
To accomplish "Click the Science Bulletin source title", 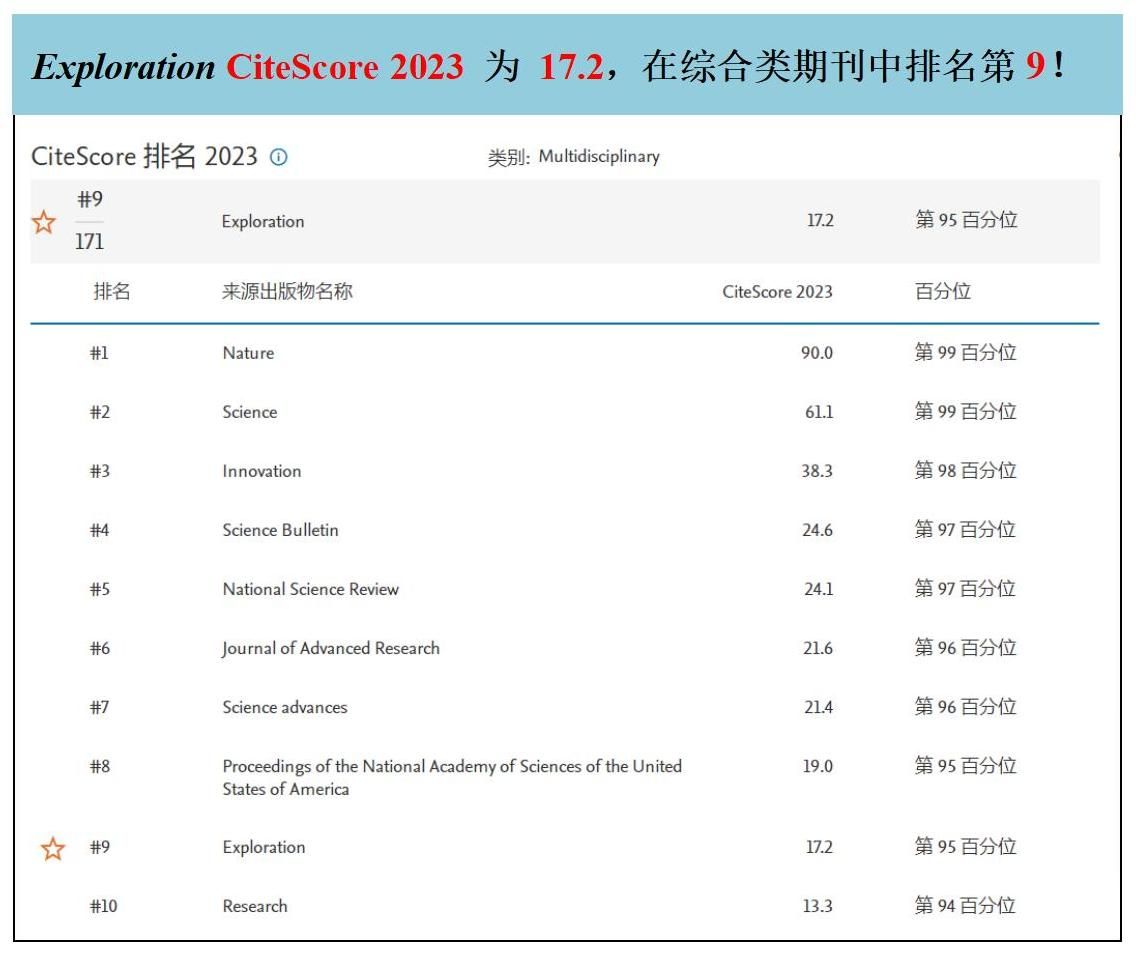I will click(x=280, y=530).
